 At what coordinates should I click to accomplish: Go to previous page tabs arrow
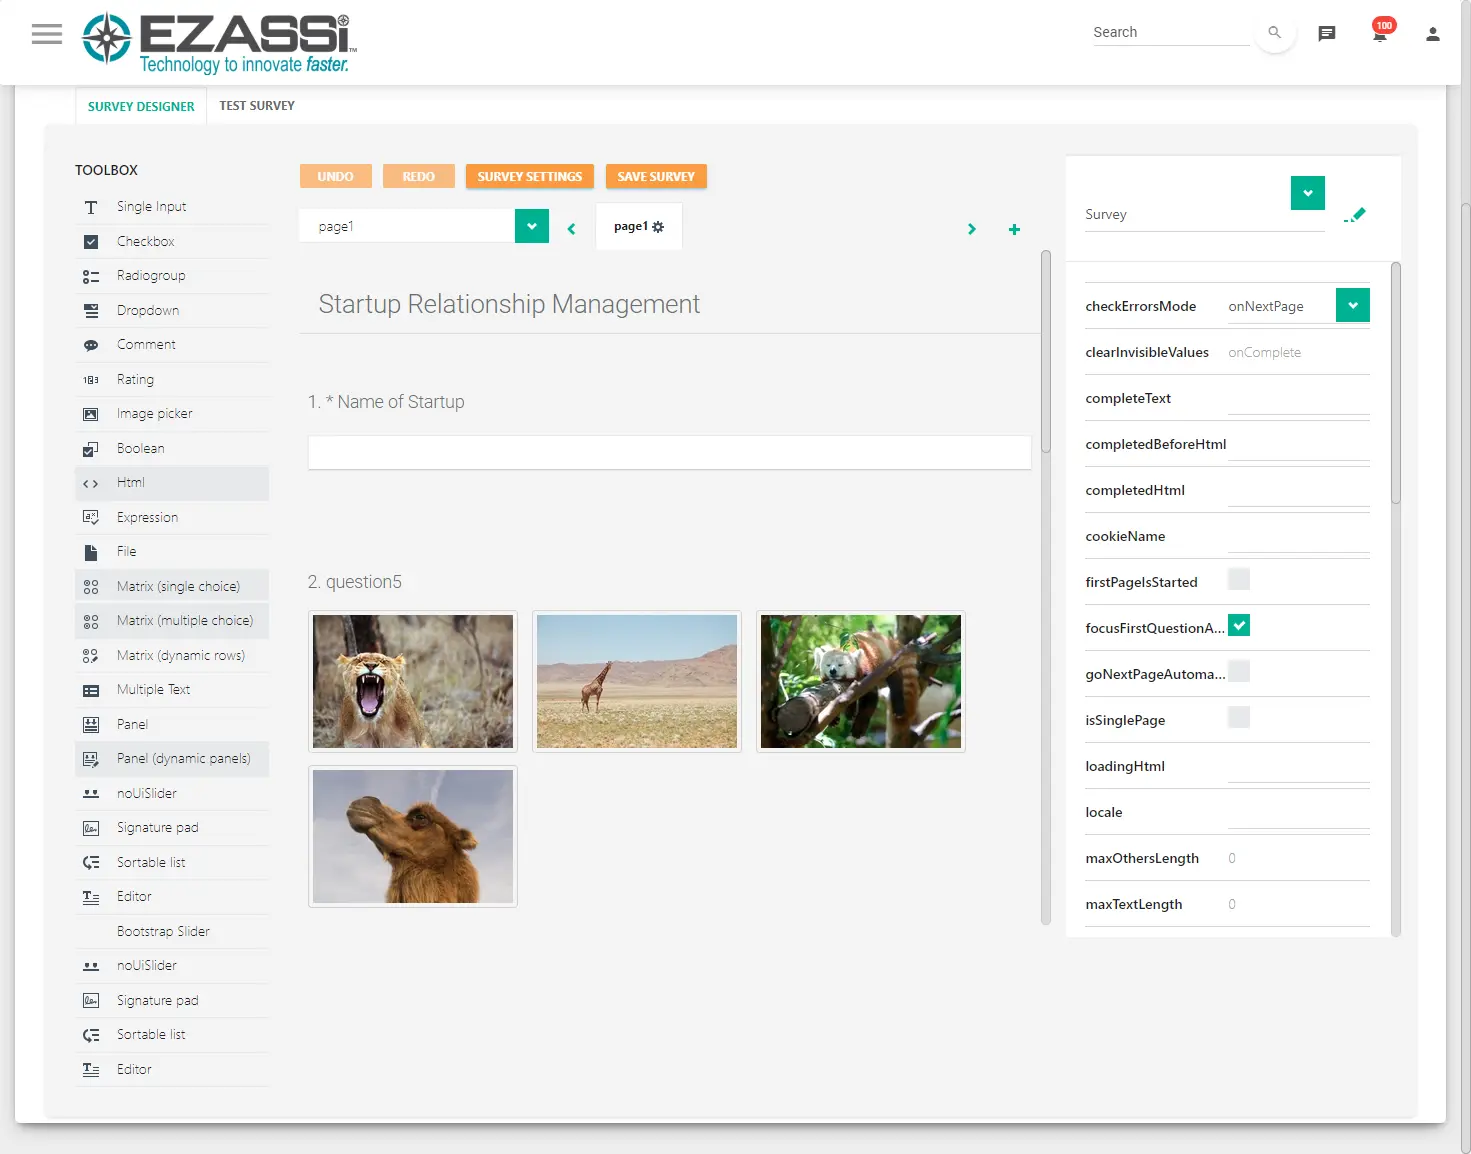571,229
